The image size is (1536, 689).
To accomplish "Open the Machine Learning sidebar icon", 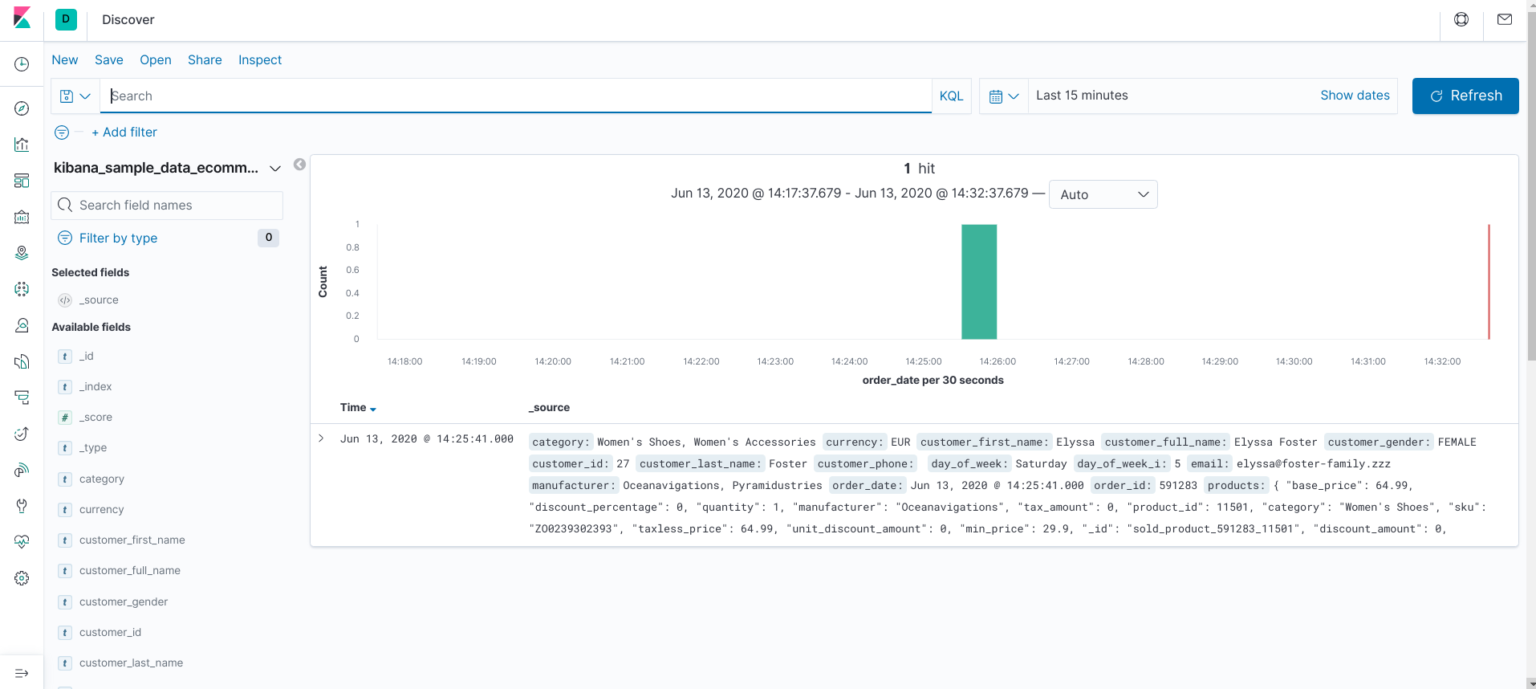I will tap(21, 289).
